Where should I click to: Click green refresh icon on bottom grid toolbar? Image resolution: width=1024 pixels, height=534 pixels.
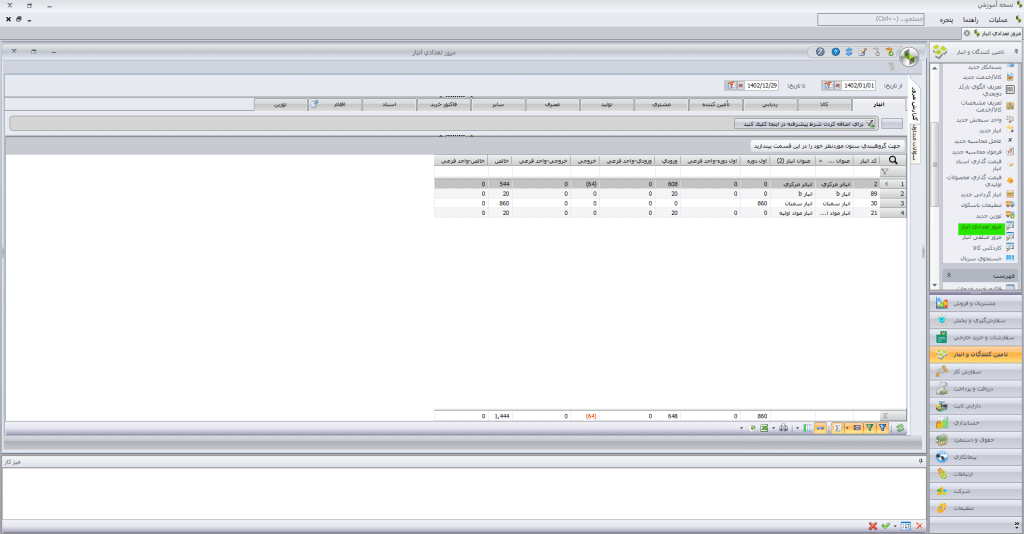tap(900, 428)
